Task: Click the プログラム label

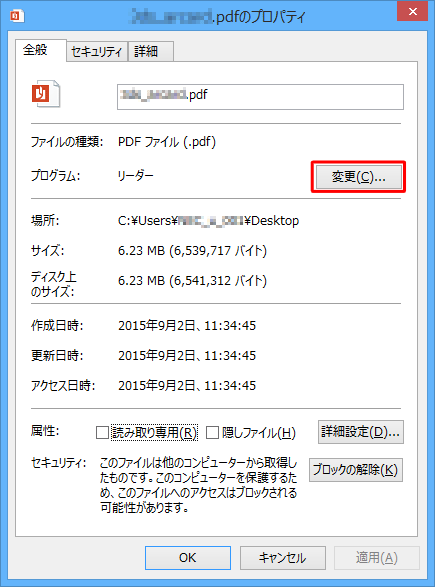Action: [55, 176]
